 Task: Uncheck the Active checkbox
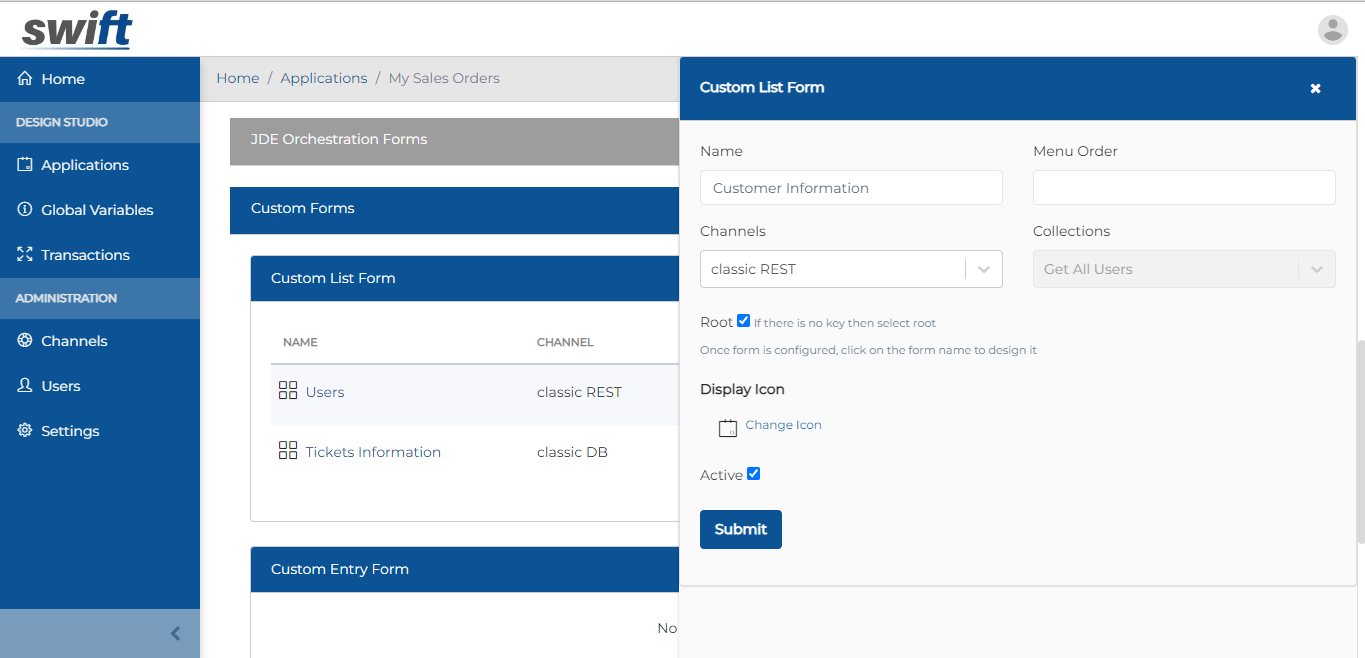pos(754,474)
